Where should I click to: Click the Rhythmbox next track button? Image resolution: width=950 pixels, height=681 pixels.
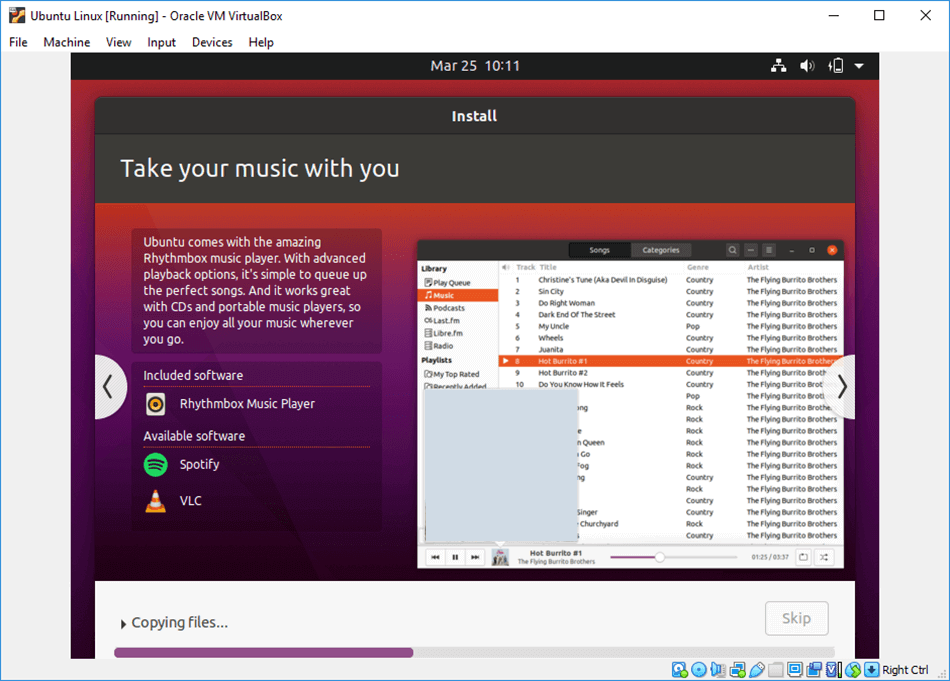click(475, 557)
